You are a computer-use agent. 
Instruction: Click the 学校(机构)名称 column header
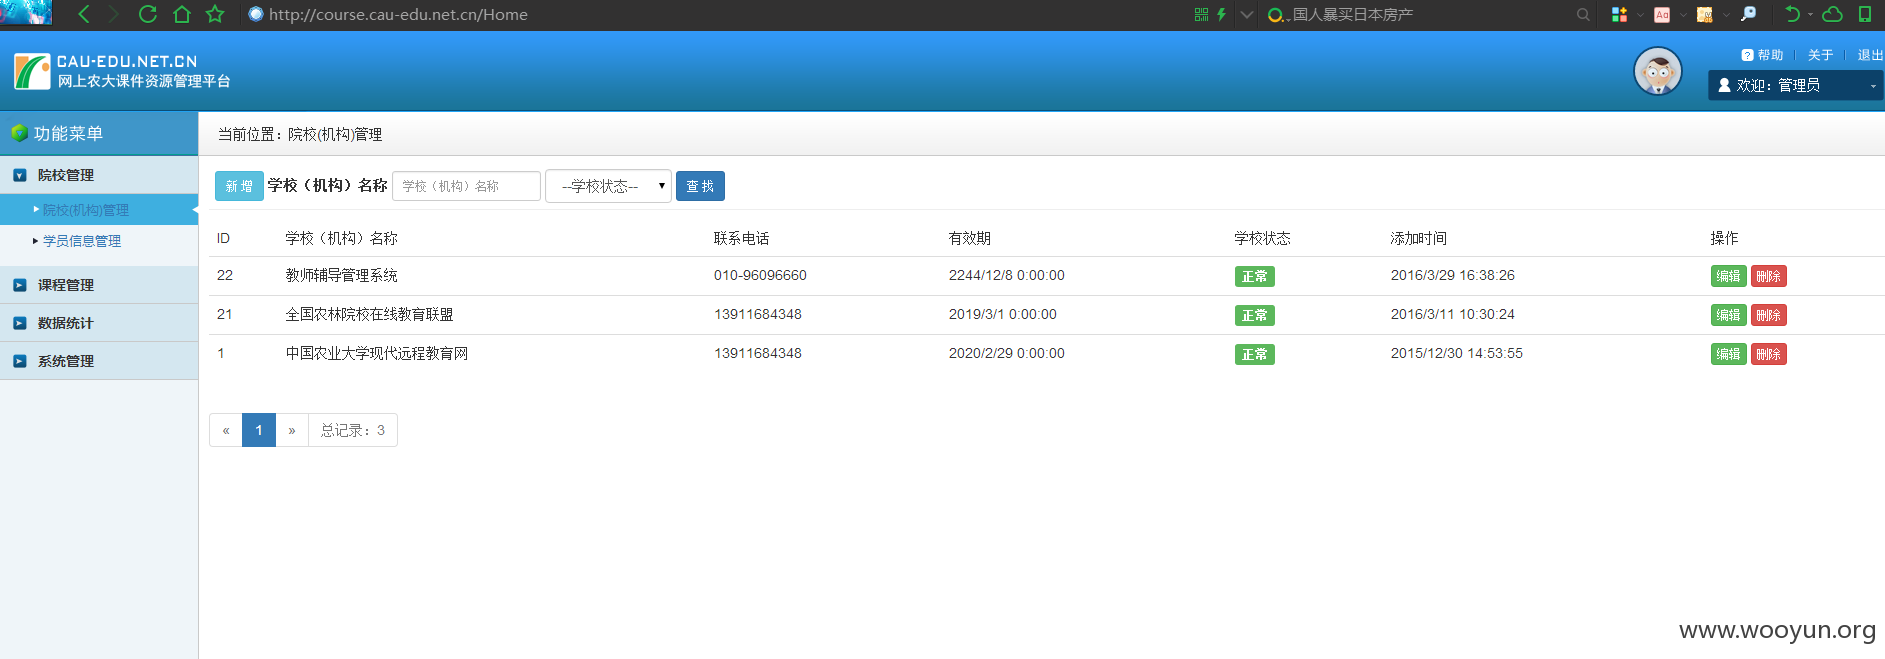(341, 238)
